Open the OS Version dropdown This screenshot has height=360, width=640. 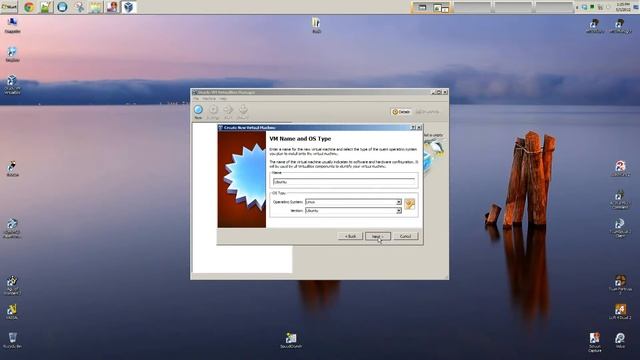pyautogui.click(x=353, y=211)
